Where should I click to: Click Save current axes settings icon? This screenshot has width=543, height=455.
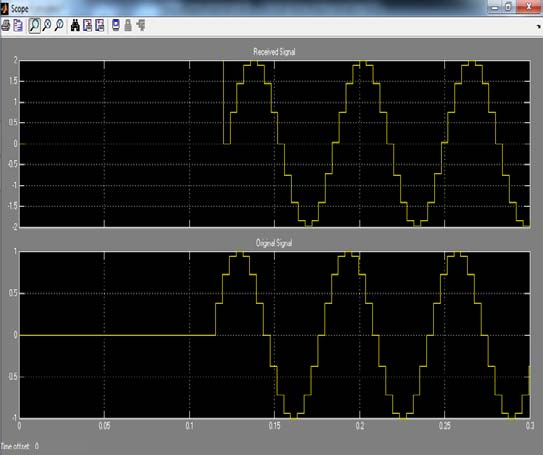pyautogui.click(x=87, y=25)
